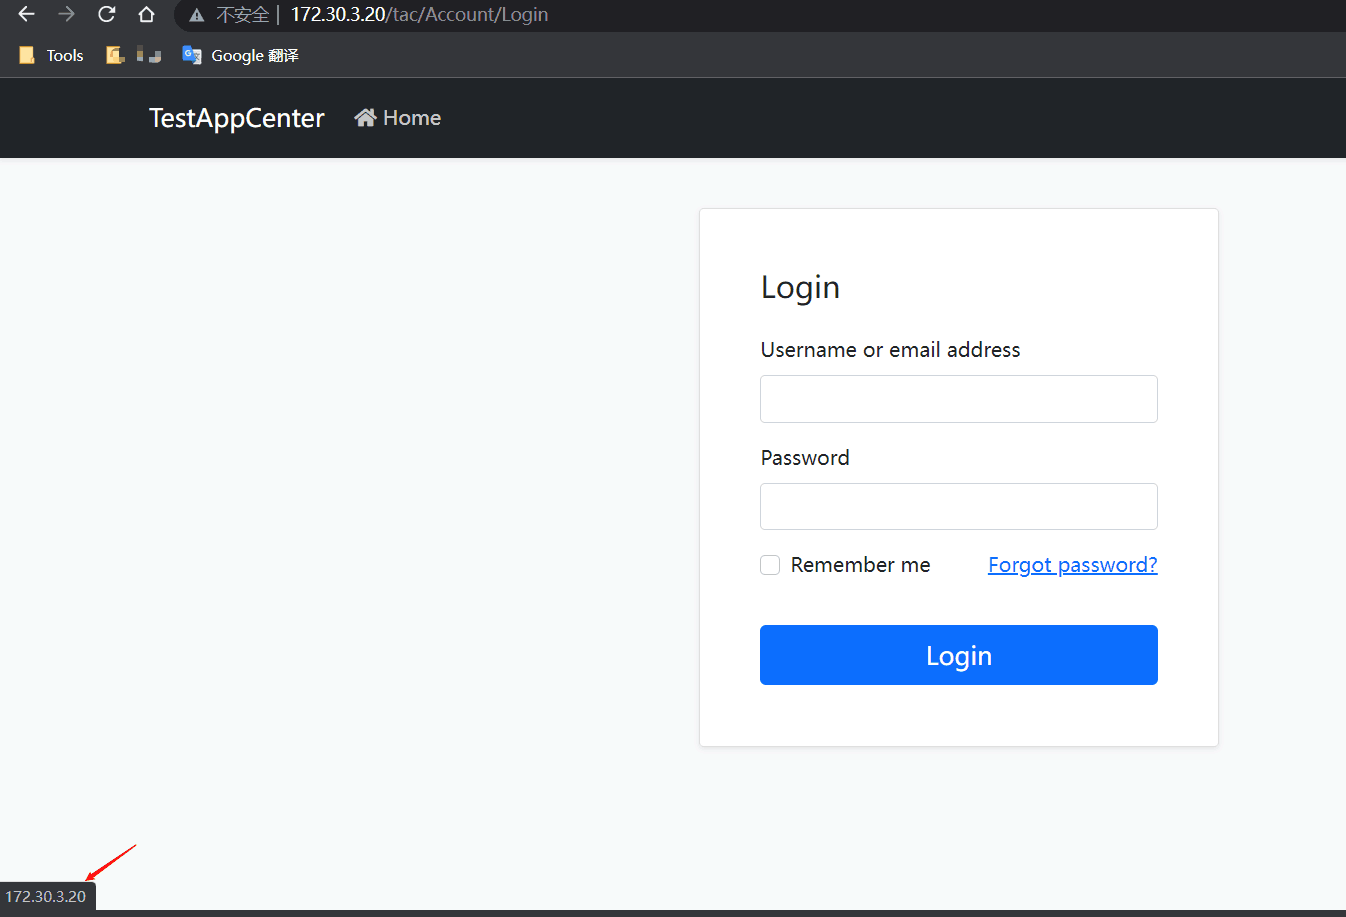
Task: Toggle Remember me off after checking it
Action: [x=770, y=565]
